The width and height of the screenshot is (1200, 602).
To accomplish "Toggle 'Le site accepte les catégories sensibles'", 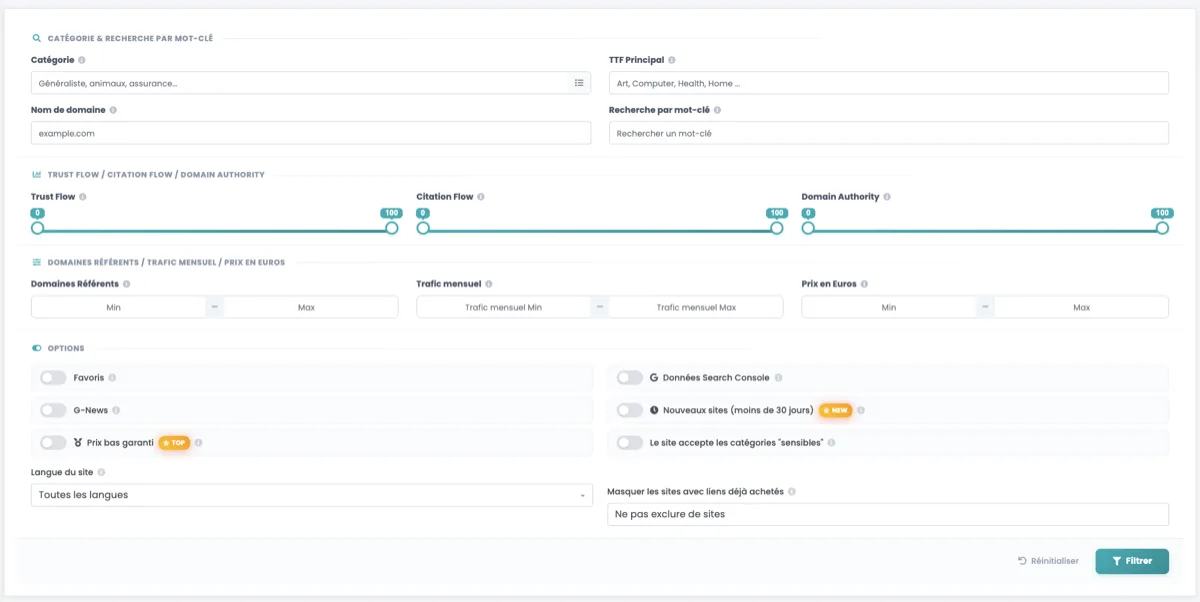I will 631,441.
